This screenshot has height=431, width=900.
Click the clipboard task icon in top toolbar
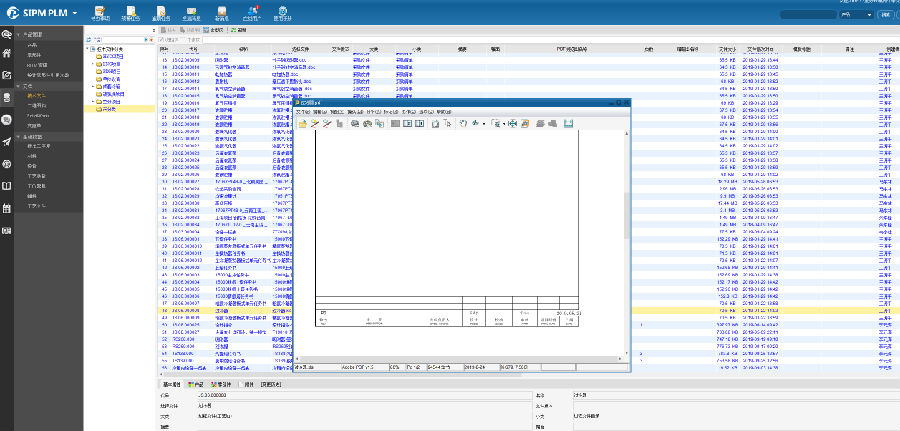coord(98,11)
